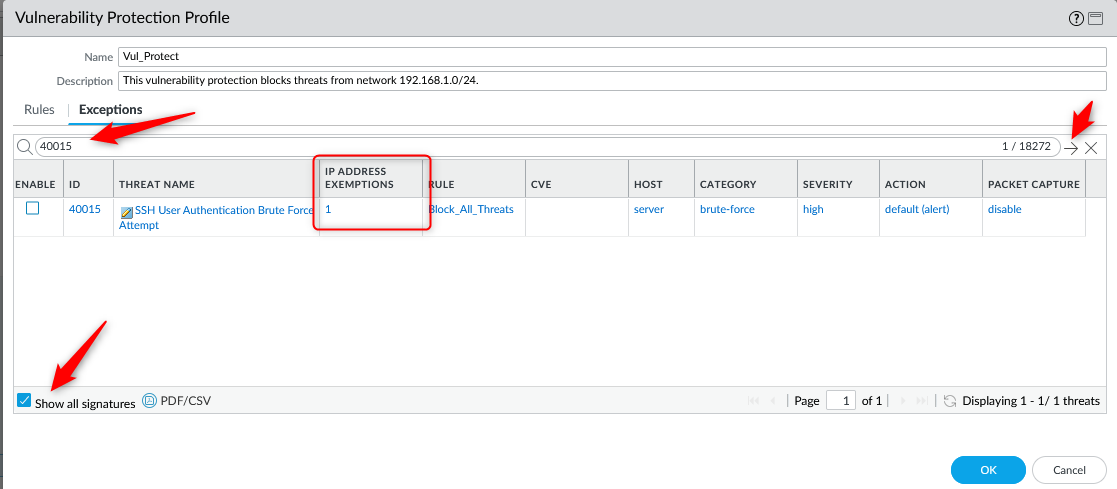
Task: Click the apply-search arrow icon
Action: 1071,148
